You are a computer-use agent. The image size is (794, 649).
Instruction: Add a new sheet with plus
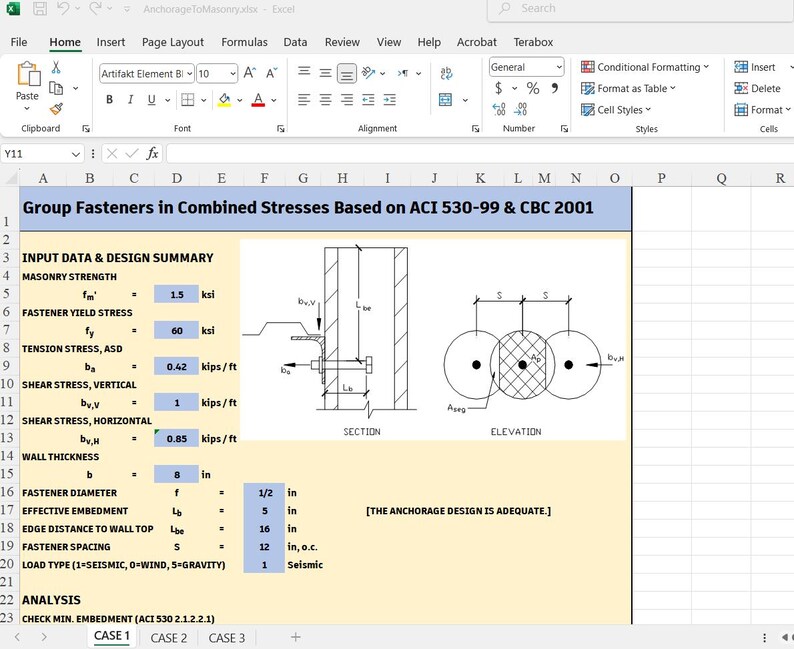(x=296, y=637)
